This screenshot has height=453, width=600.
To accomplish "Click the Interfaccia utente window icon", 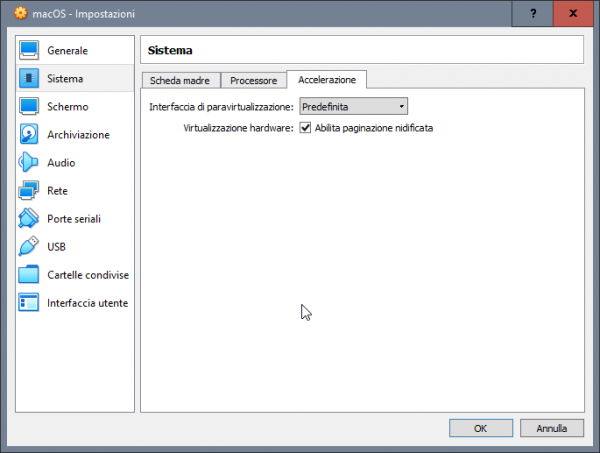I will [29, 303].
